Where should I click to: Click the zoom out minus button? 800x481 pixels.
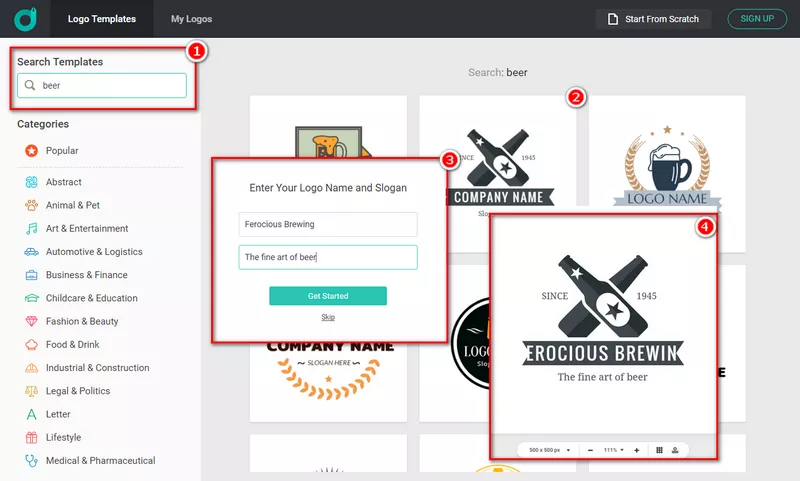[x=590, y=450]
